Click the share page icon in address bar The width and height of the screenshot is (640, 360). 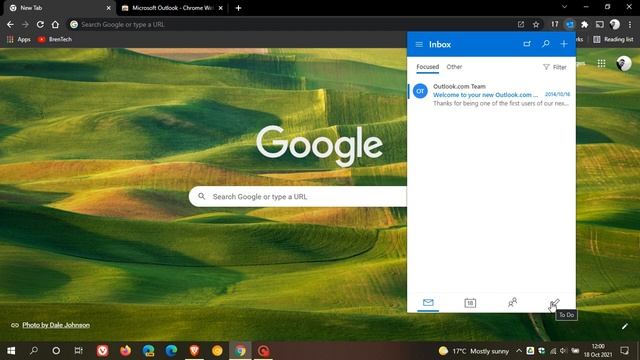pos(521,24)
